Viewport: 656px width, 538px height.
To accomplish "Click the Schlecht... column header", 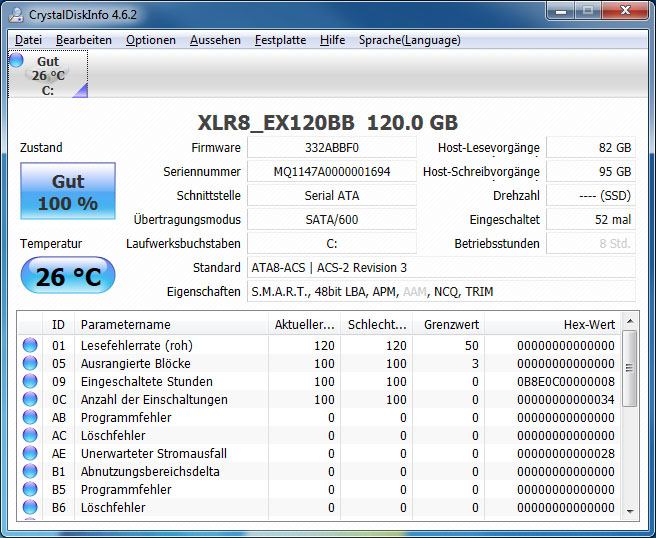I will click(377, 325).
